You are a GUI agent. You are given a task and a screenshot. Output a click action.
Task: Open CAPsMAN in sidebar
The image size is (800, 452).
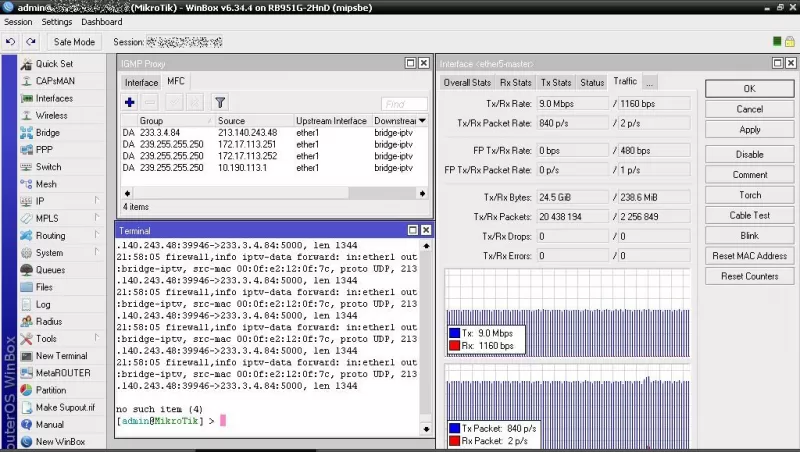pyautogui.click(x=55, y=81)
